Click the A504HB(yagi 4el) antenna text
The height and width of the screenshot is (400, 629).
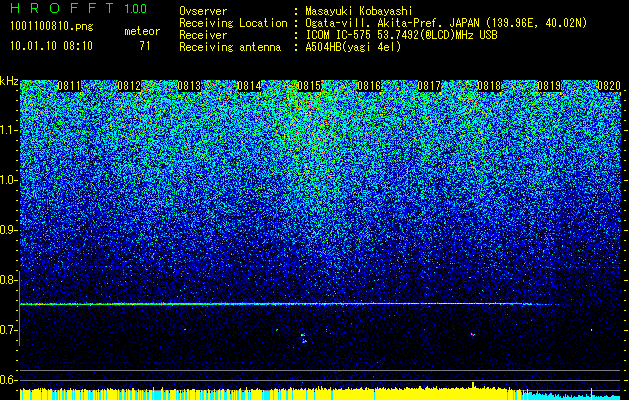[353, 47]
